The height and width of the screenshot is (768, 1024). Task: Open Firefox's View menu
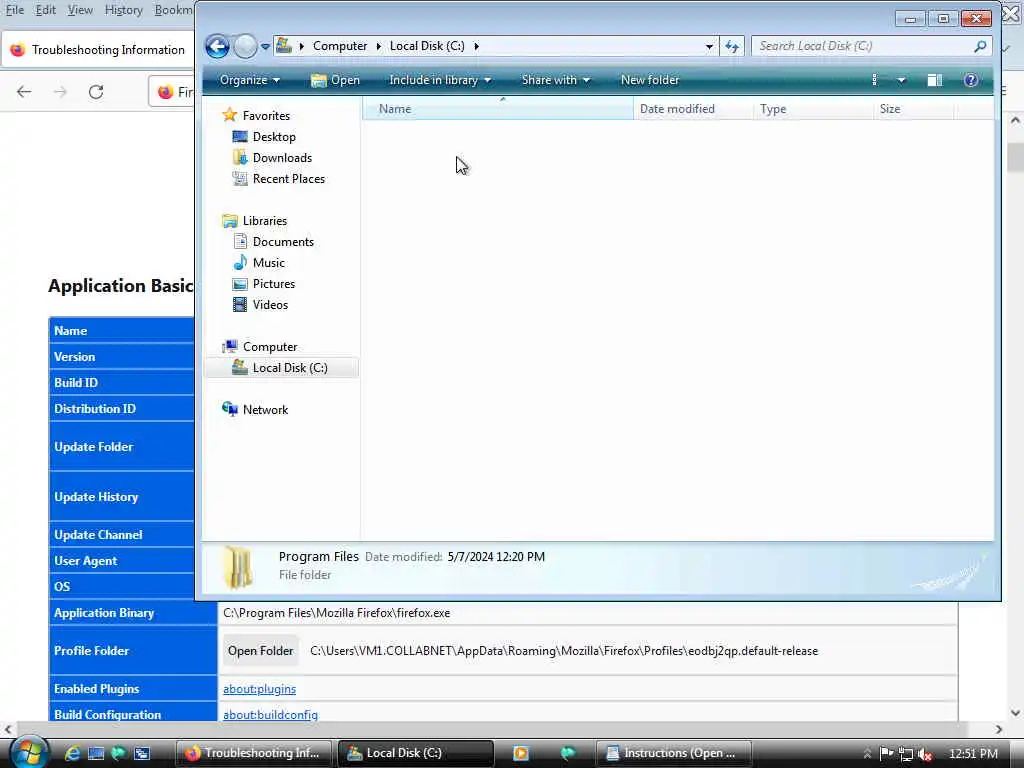[x=80, y=10]
